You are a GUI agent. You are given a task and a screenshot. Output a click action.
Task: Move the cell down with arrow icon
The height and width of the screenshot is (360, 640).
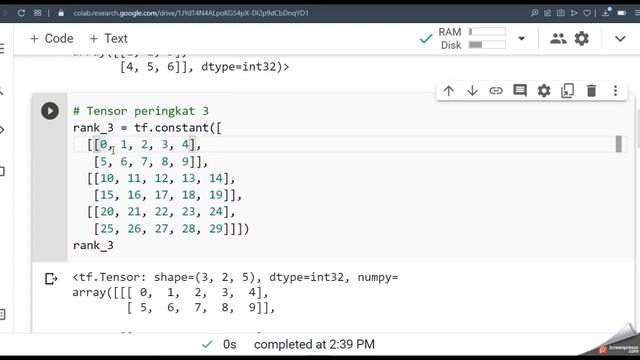472,91
